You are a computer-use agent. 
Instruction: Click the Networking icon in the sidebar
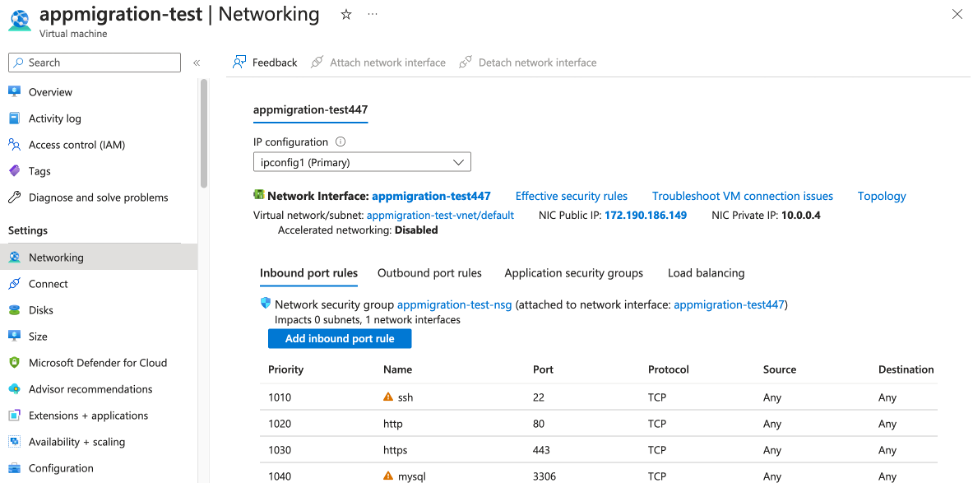pyautogui.click(x=14, y=257)
